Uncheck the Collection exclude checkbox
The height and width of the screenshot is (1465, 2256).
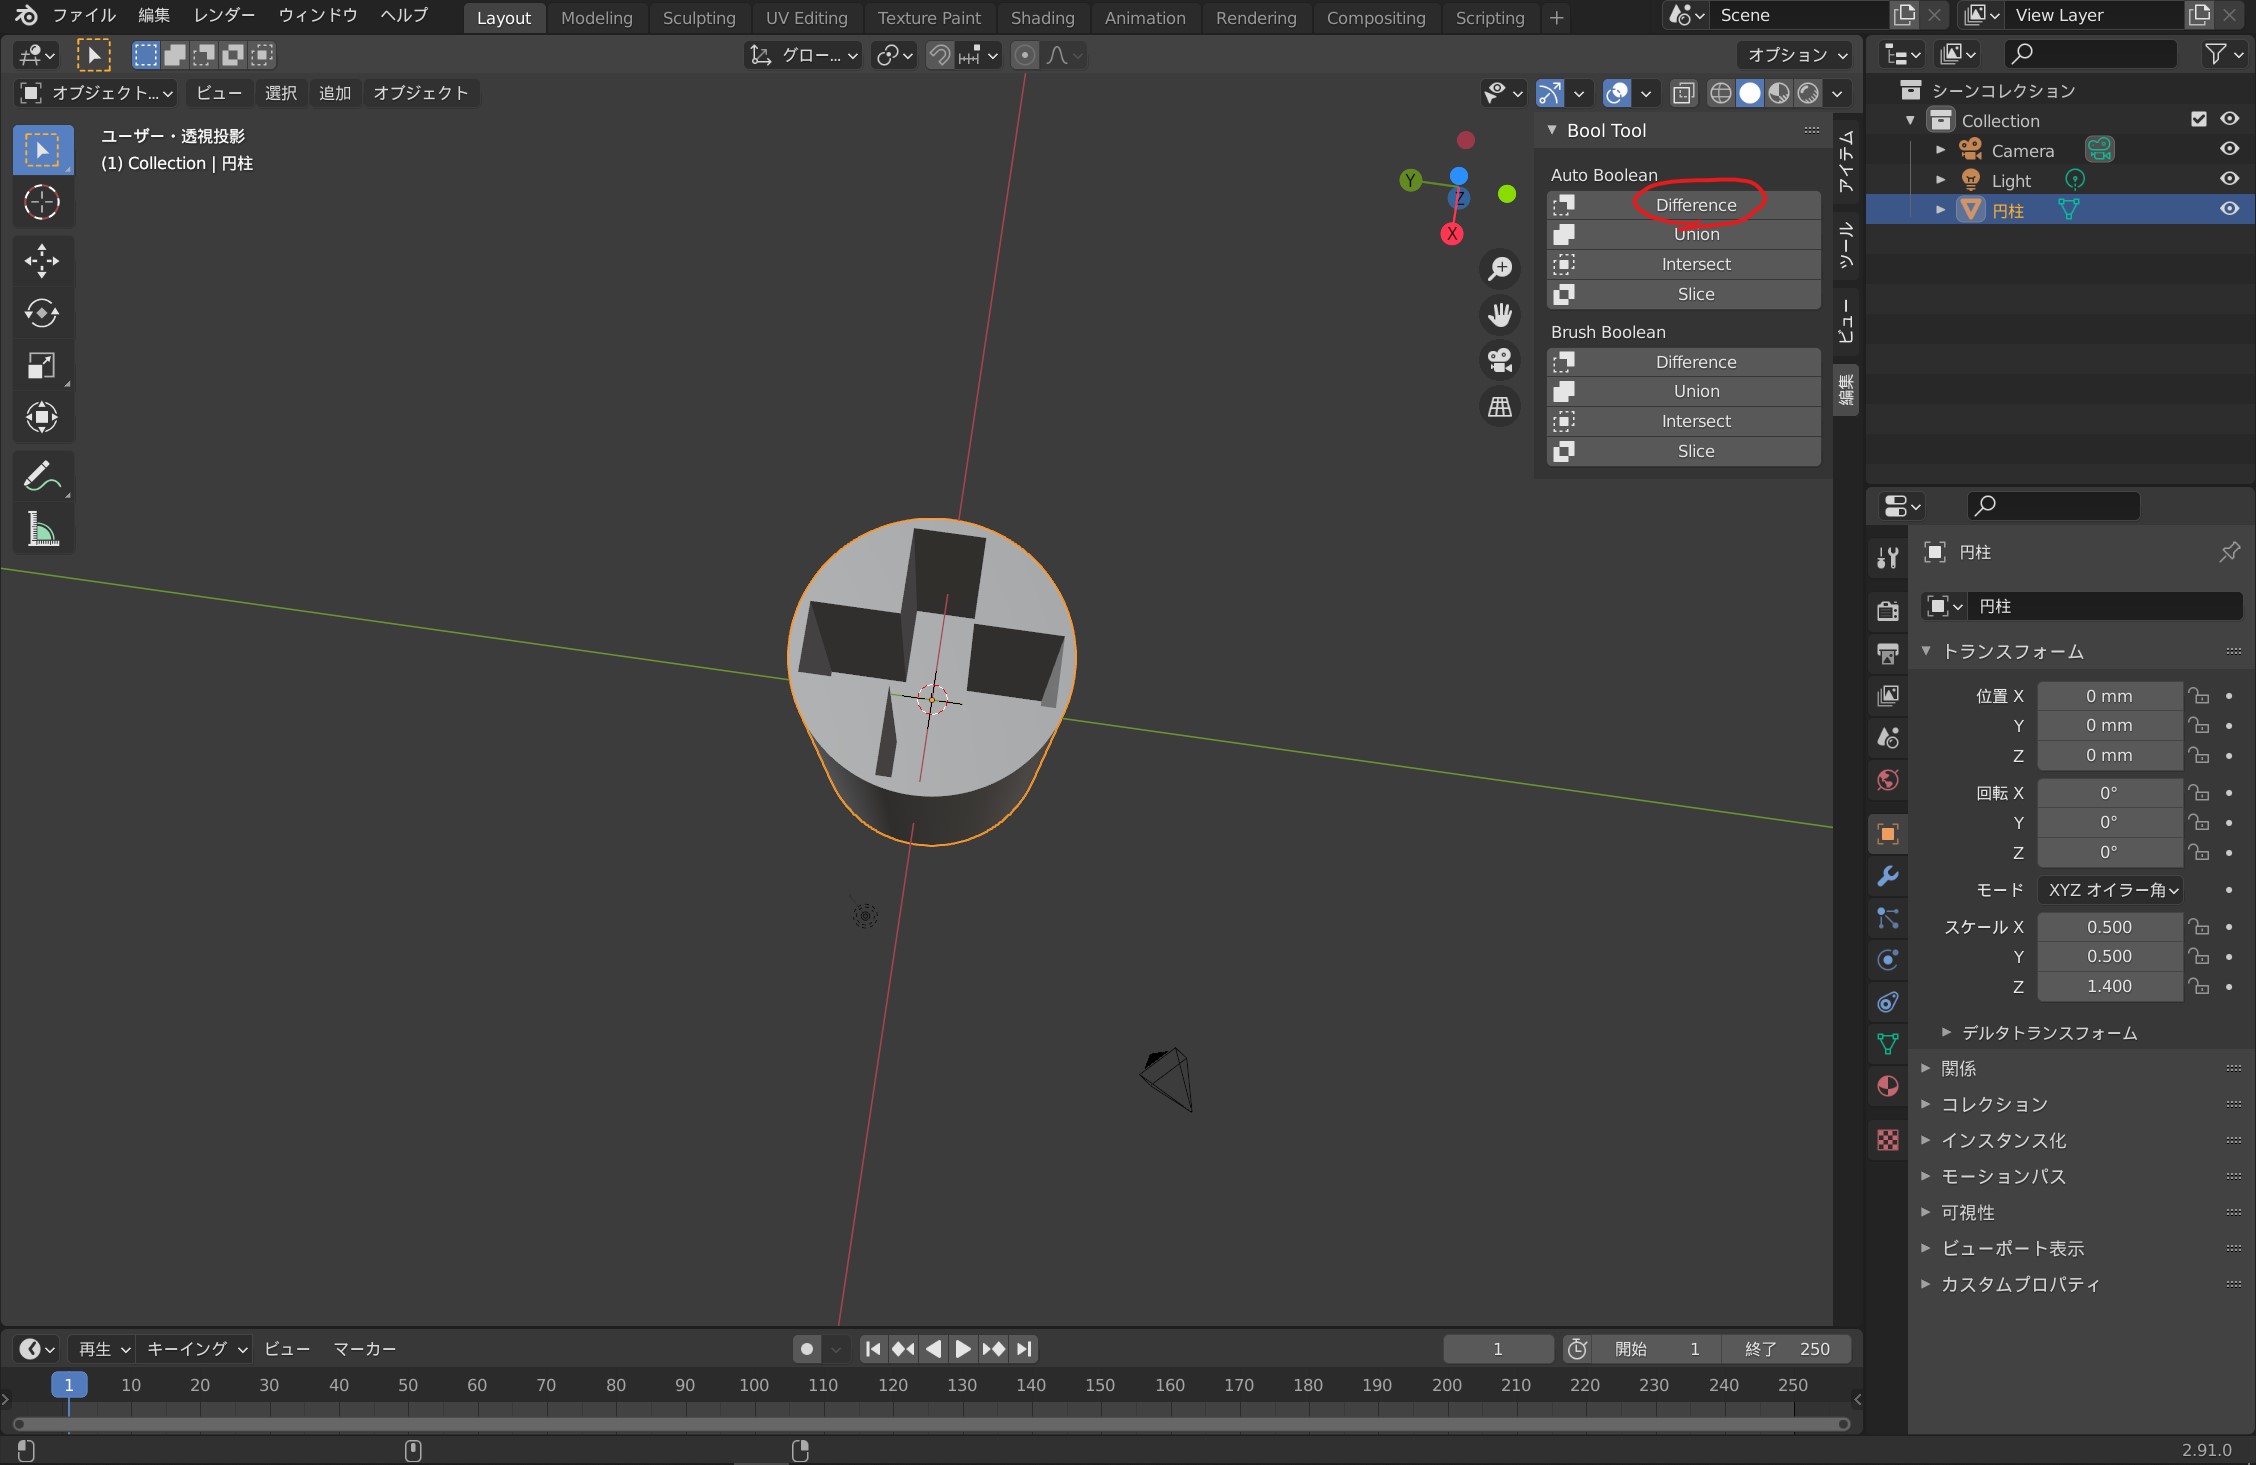[2198, 119]
